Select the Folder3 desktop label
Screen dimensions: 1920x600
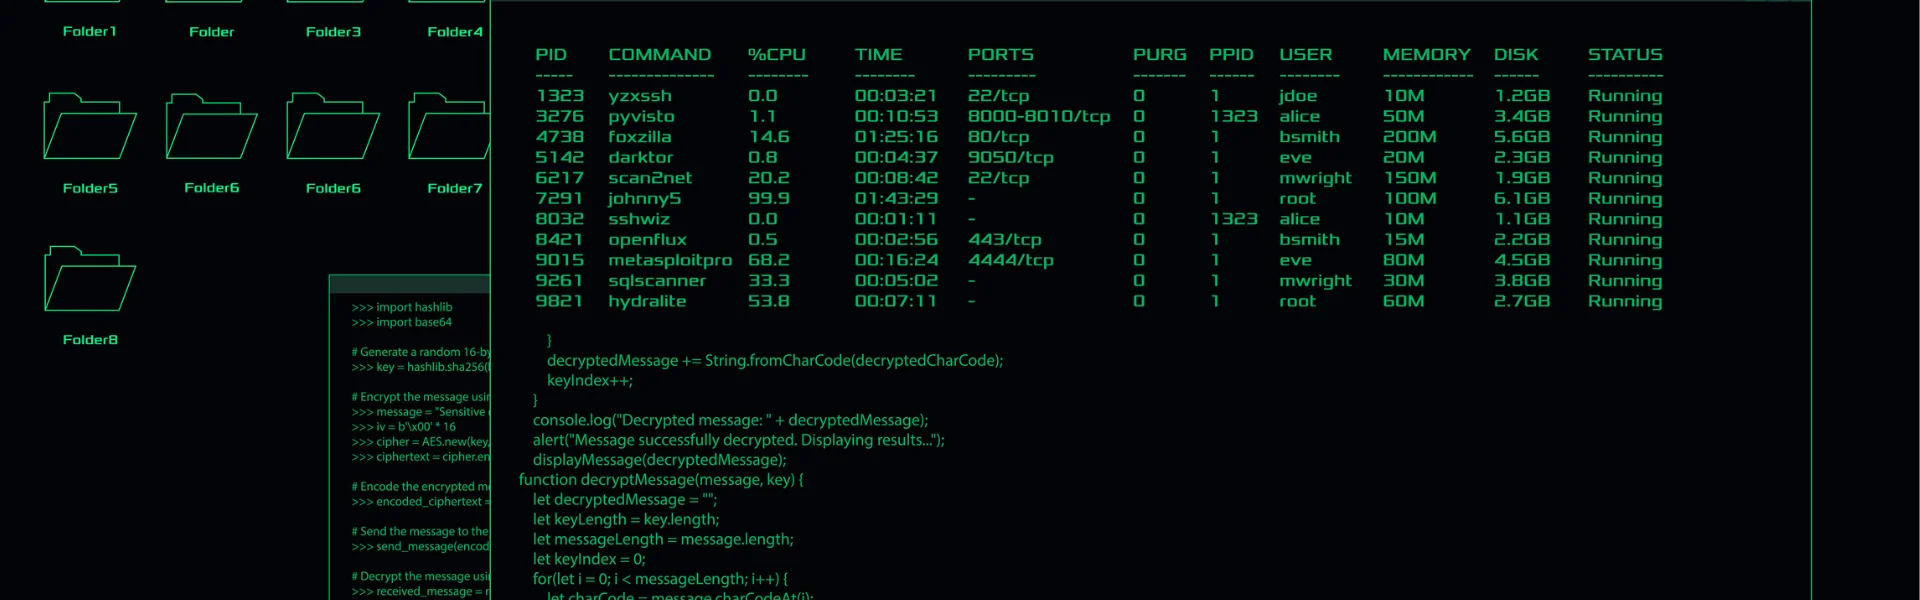tap(333, 32)
